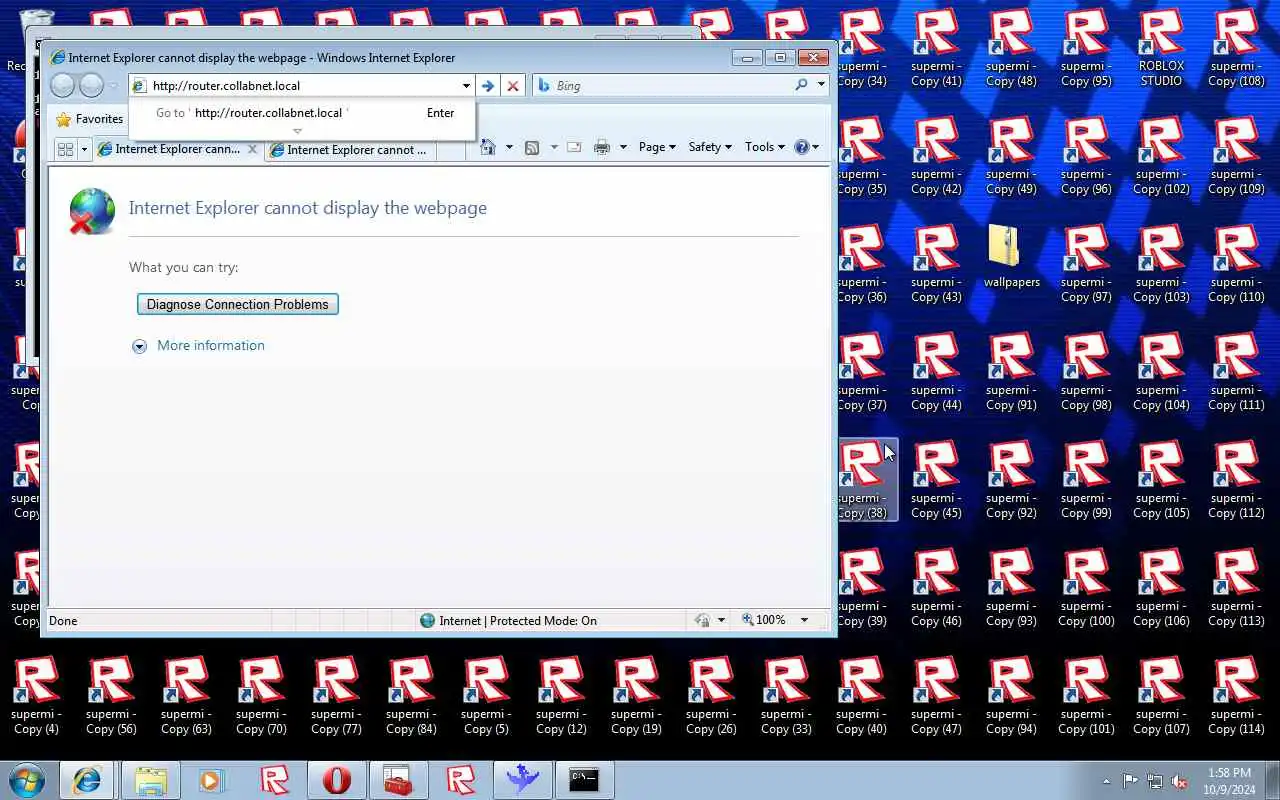Open Internet Explorer from the taskbar
The height and width of the screenshot is (800, 1280).
click(86, 780)
